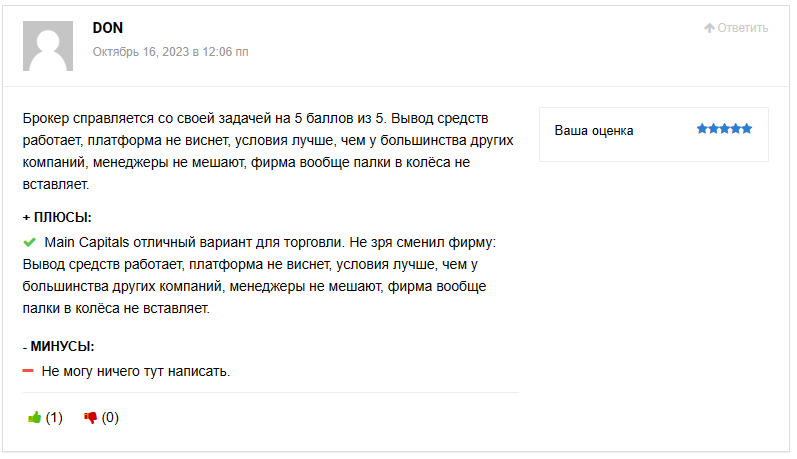Click the Ваша оценка label
The height and width of the screenshot is (459, 797).
594,131
